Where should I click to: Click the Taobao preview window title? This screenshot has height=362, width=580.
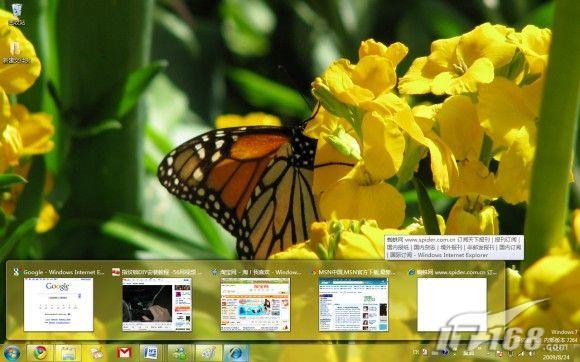(261, 273)
